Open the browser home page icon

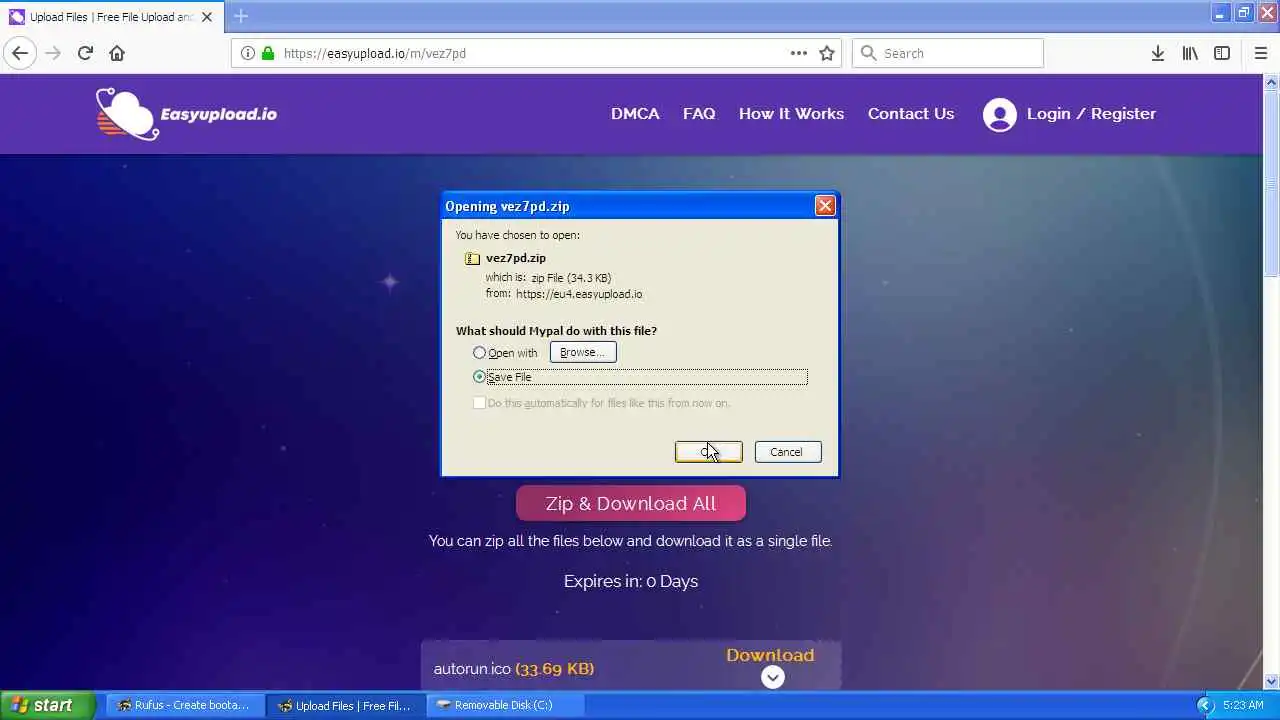coord(117,53)
